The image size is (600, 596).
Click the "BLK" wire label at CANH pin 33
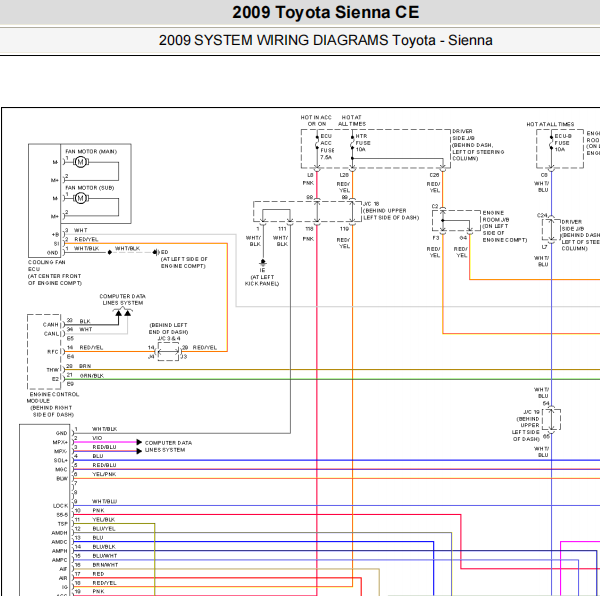(x=85, y=321)
